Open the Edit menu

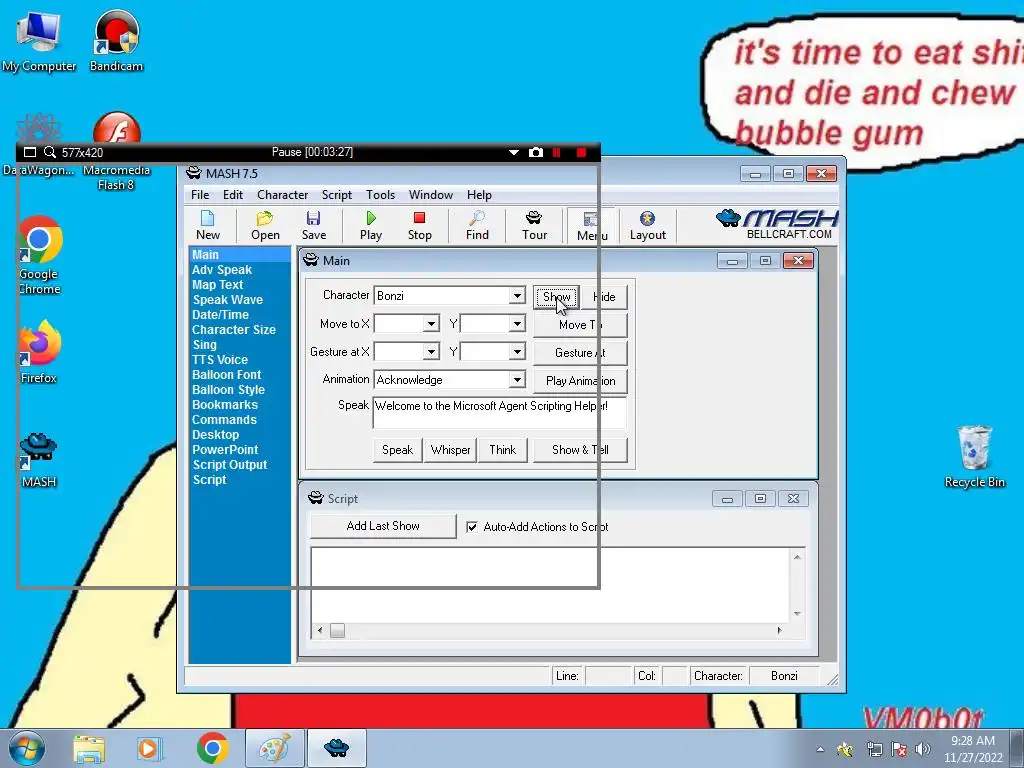232,195
